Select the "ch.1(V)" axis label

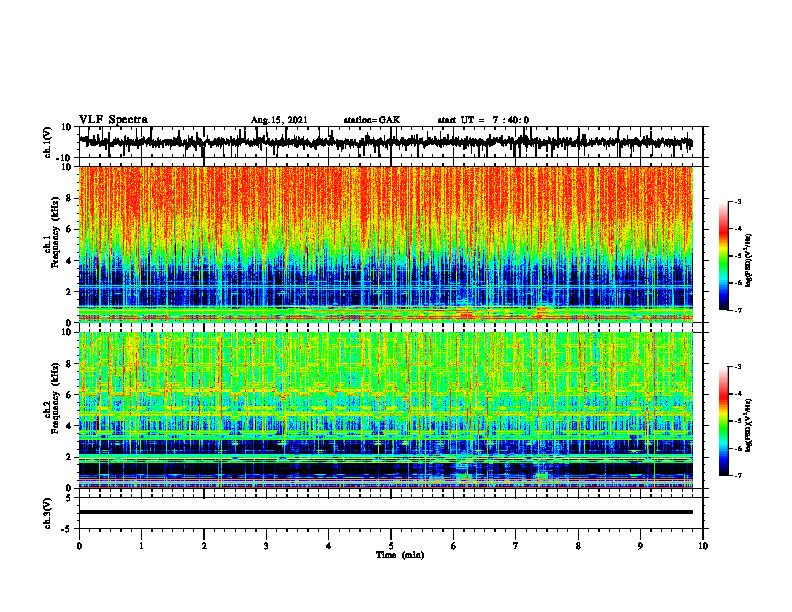[47, 143]
